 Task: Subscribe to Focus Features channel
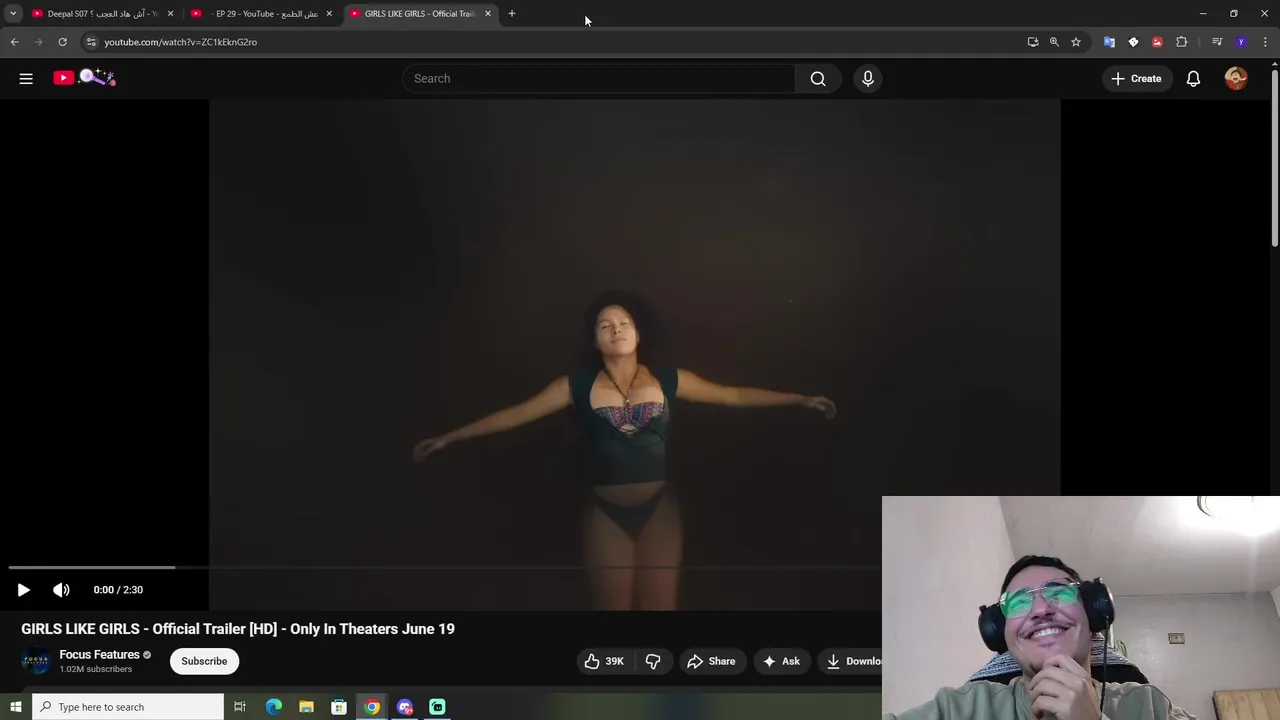pyautogui.click(x=204, y=661)
